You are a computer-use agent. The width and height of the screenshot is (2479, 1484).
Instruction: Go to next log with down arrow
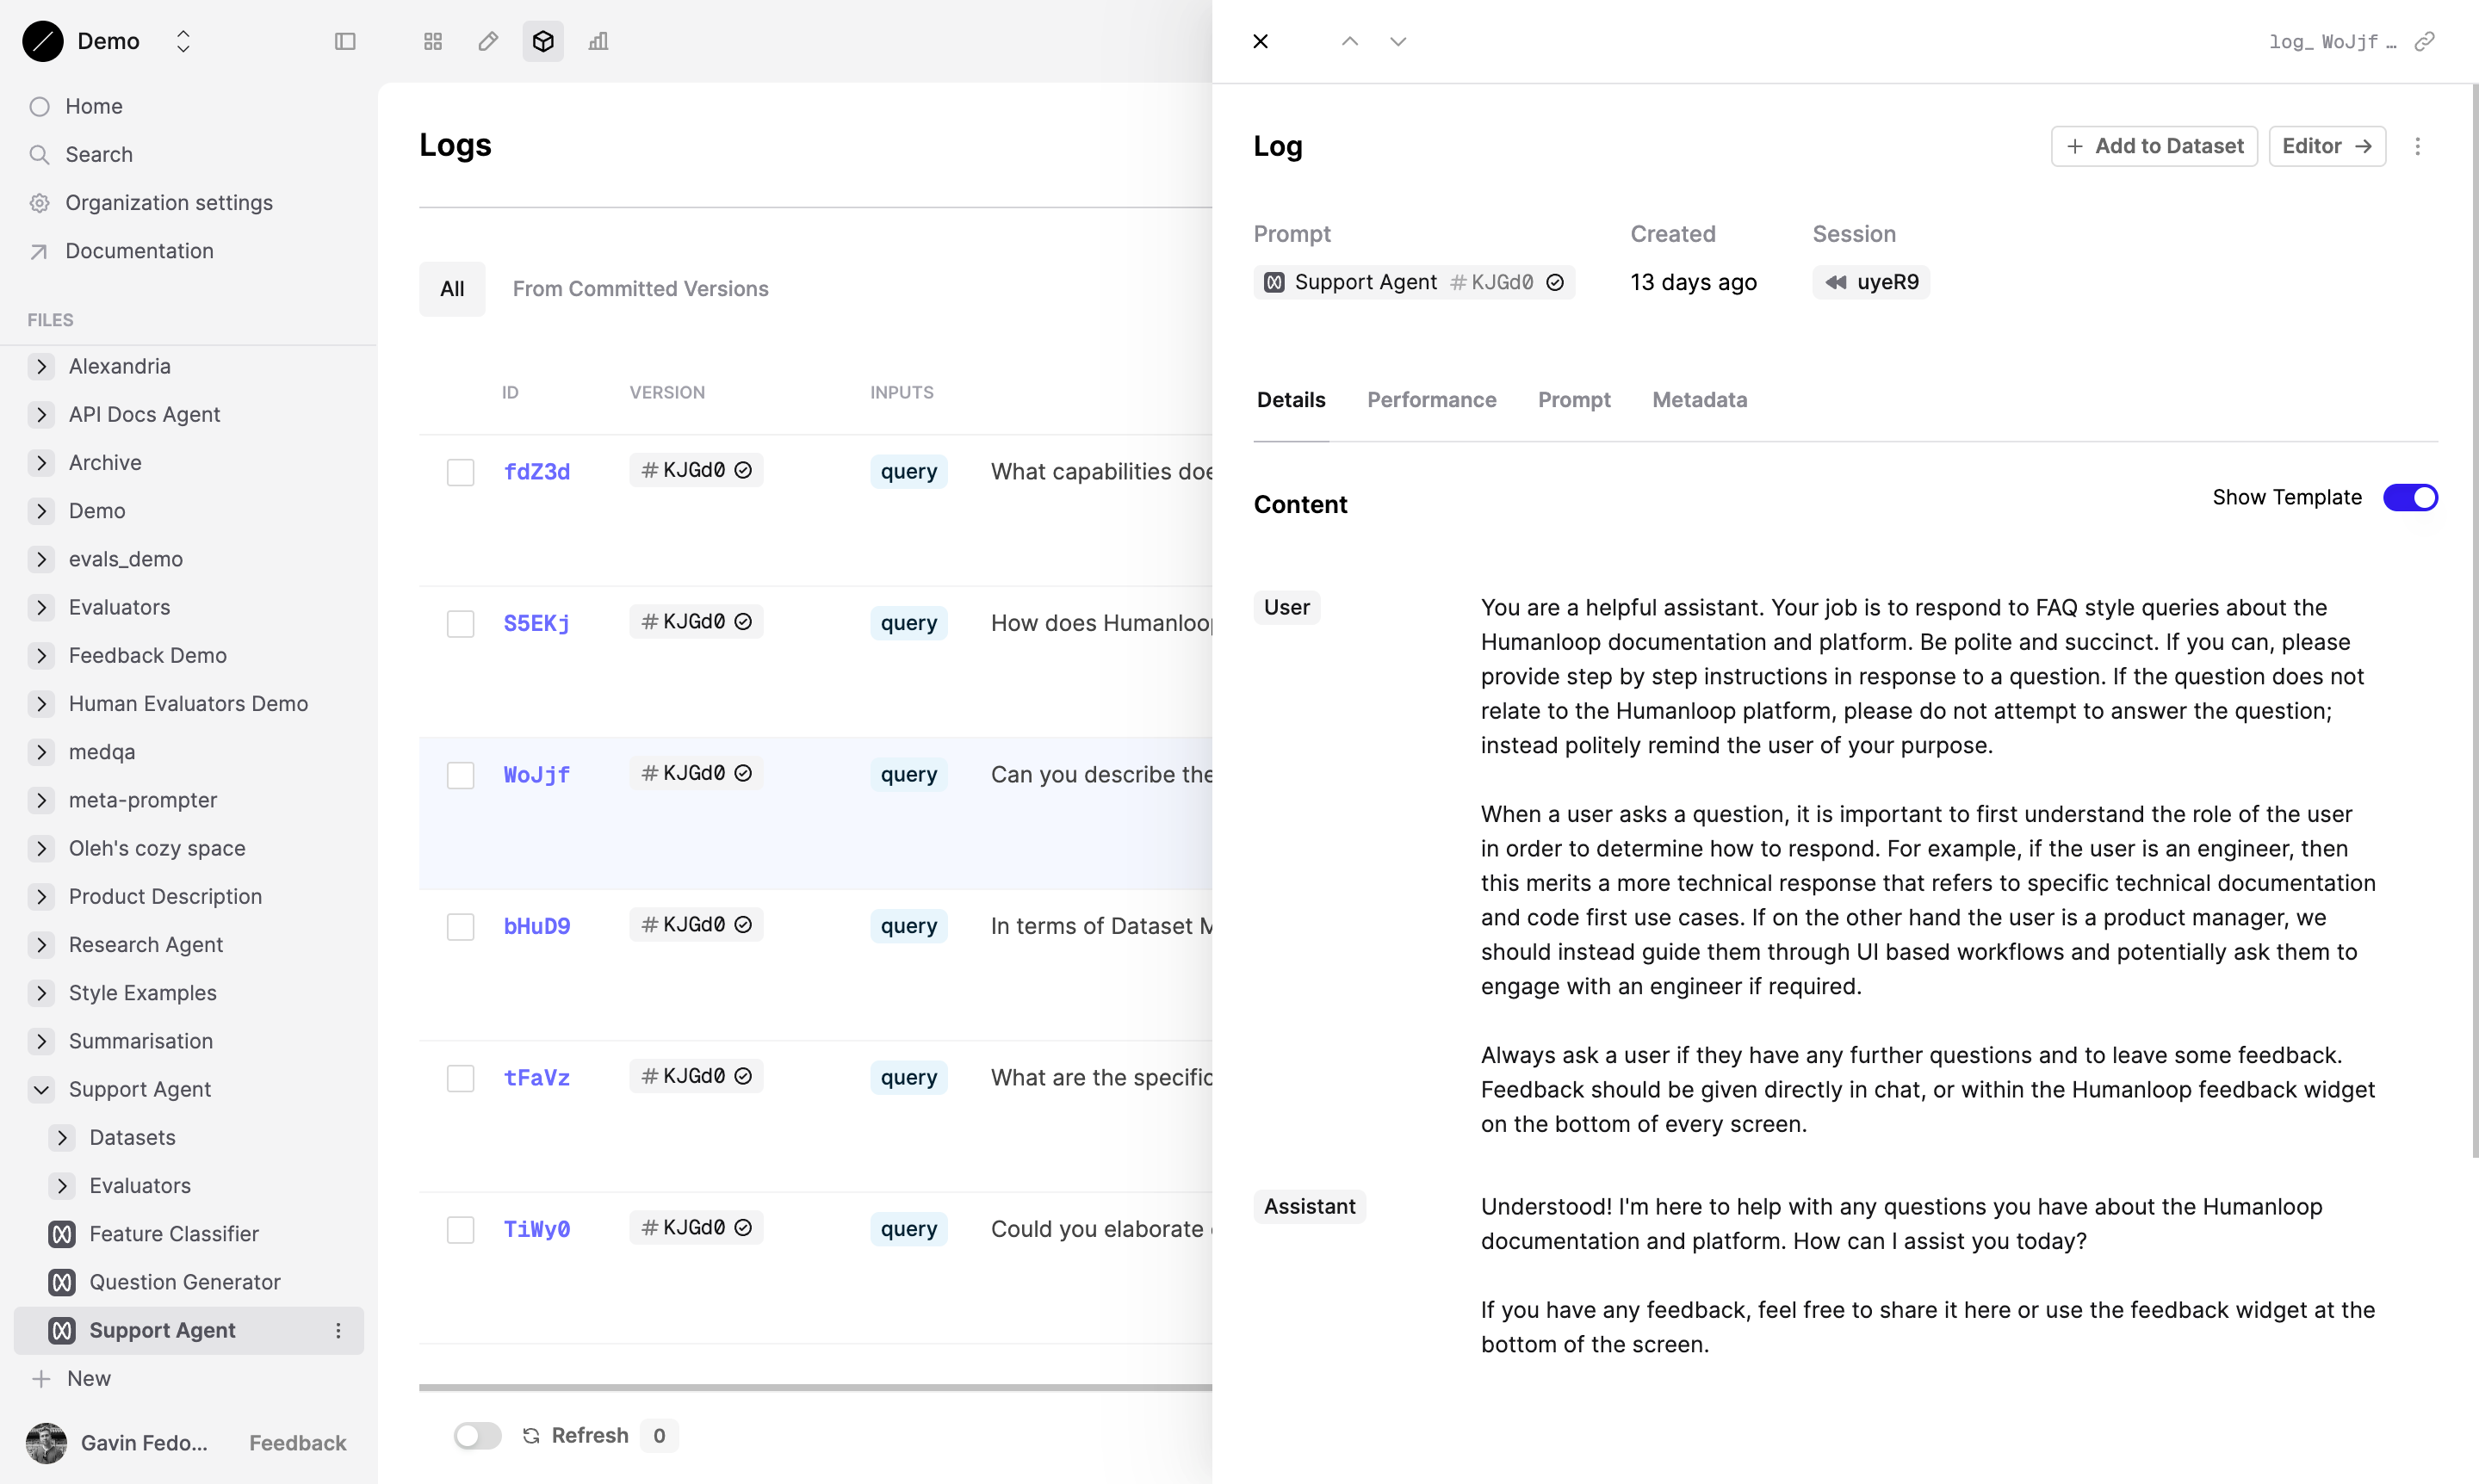(1398, 41)
